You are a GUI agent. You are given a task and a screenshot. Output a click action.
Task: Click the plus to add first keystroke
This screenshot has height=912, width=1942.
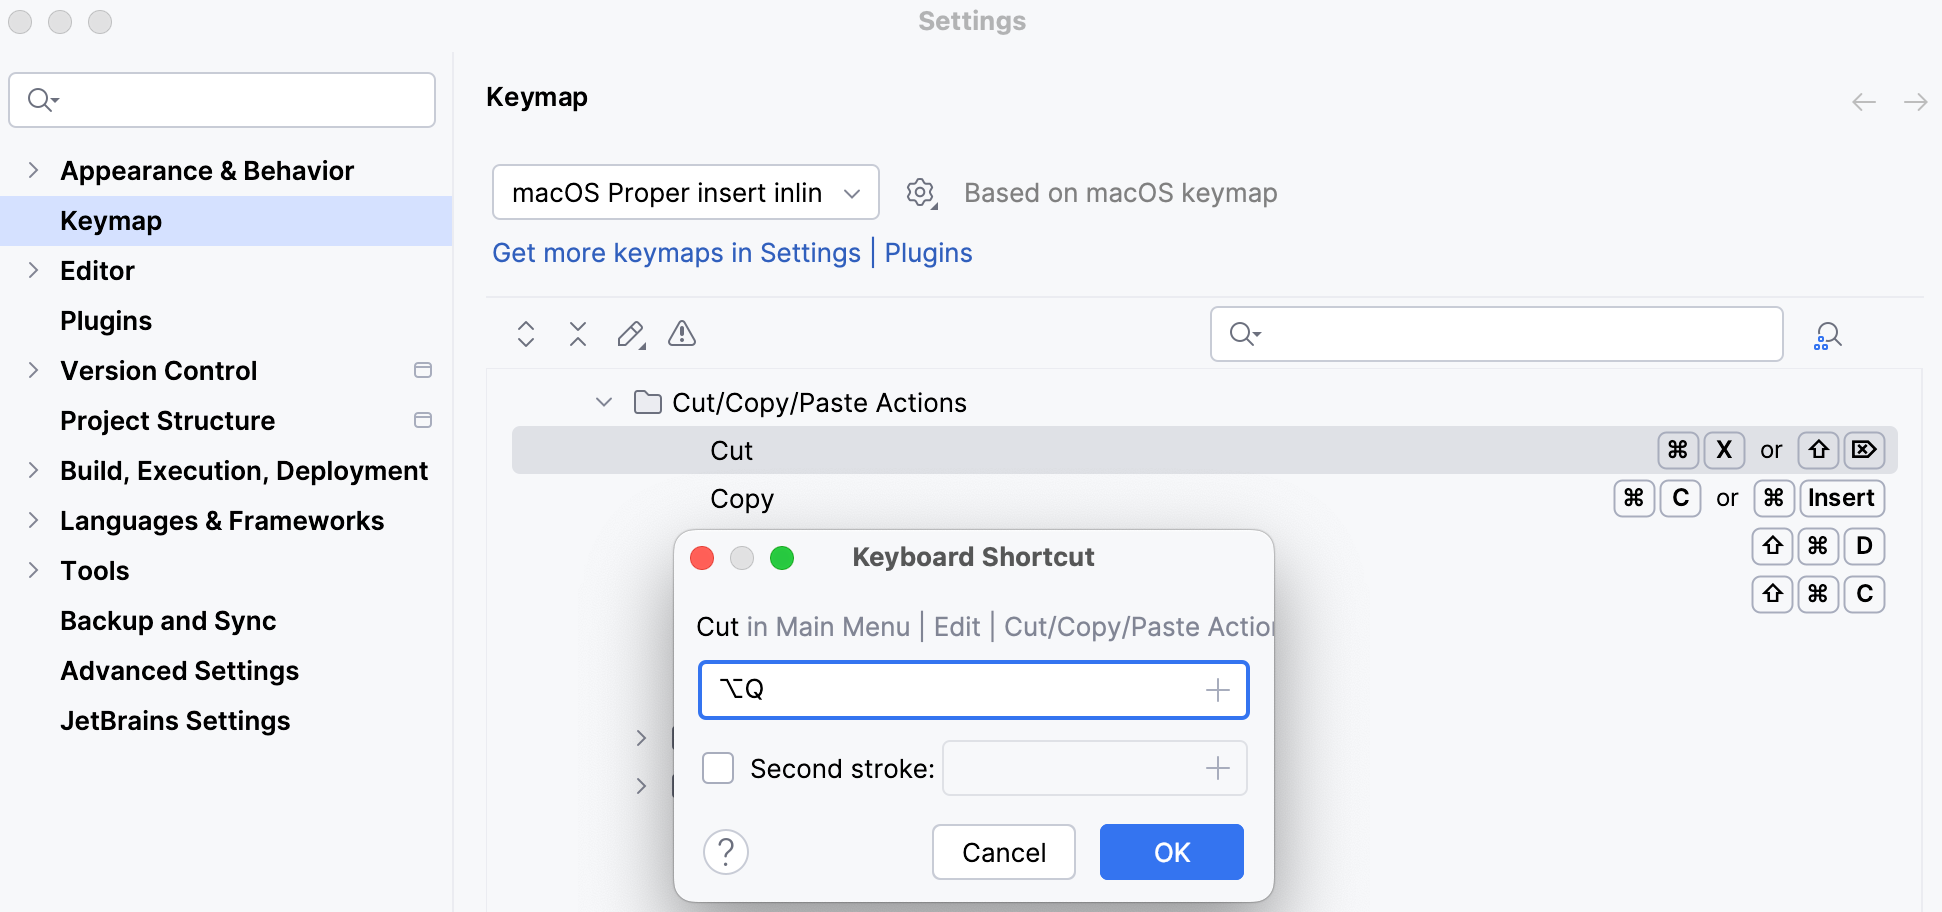point(1218,689)
